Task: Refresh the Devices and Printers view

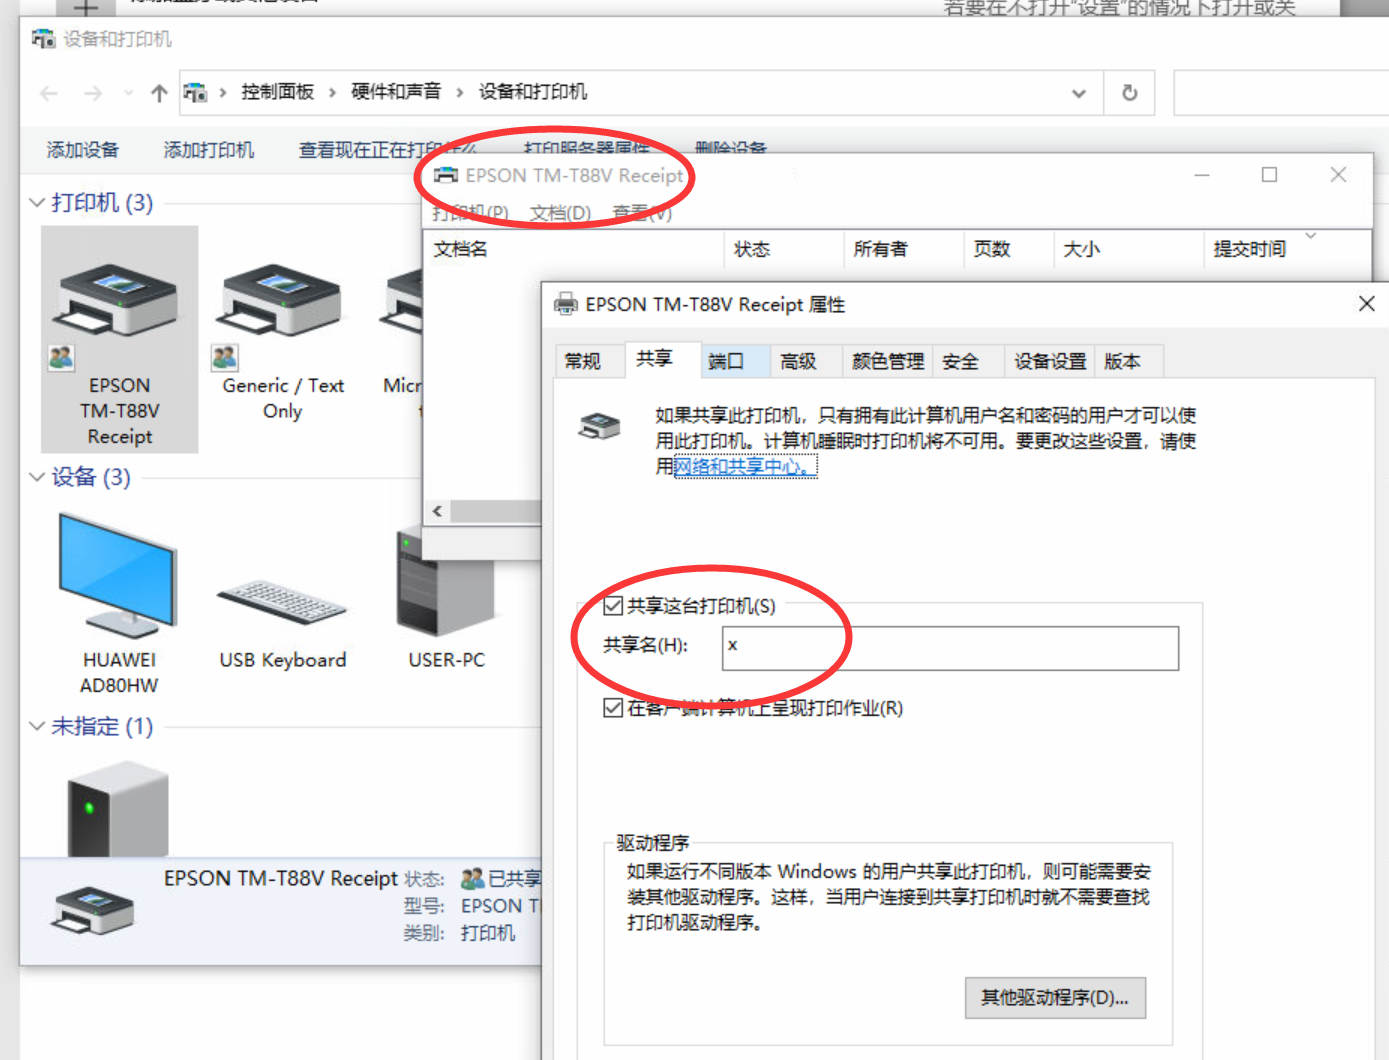Action: click(x=1129, y=93)
